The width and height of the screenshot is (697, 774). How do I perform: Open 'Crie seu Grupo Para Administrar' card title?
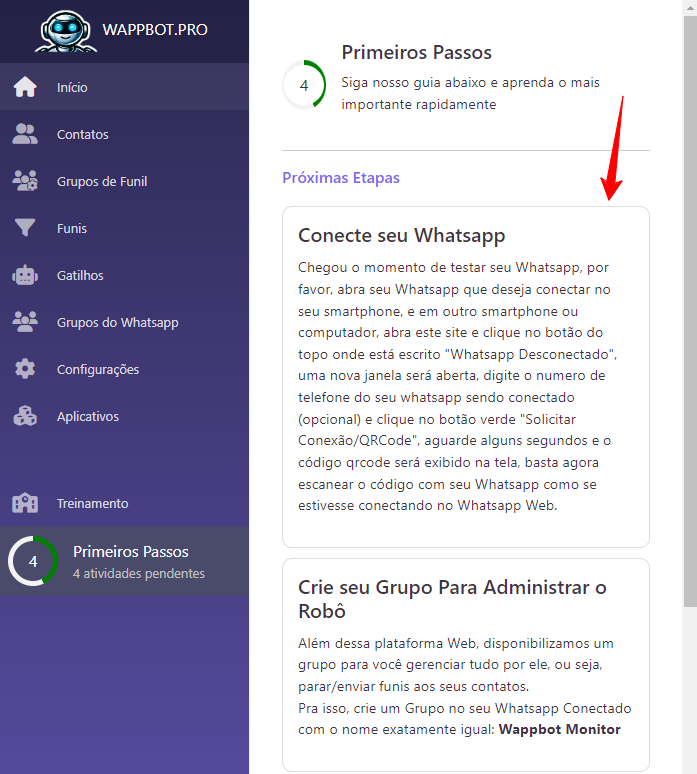pos(452,599)
